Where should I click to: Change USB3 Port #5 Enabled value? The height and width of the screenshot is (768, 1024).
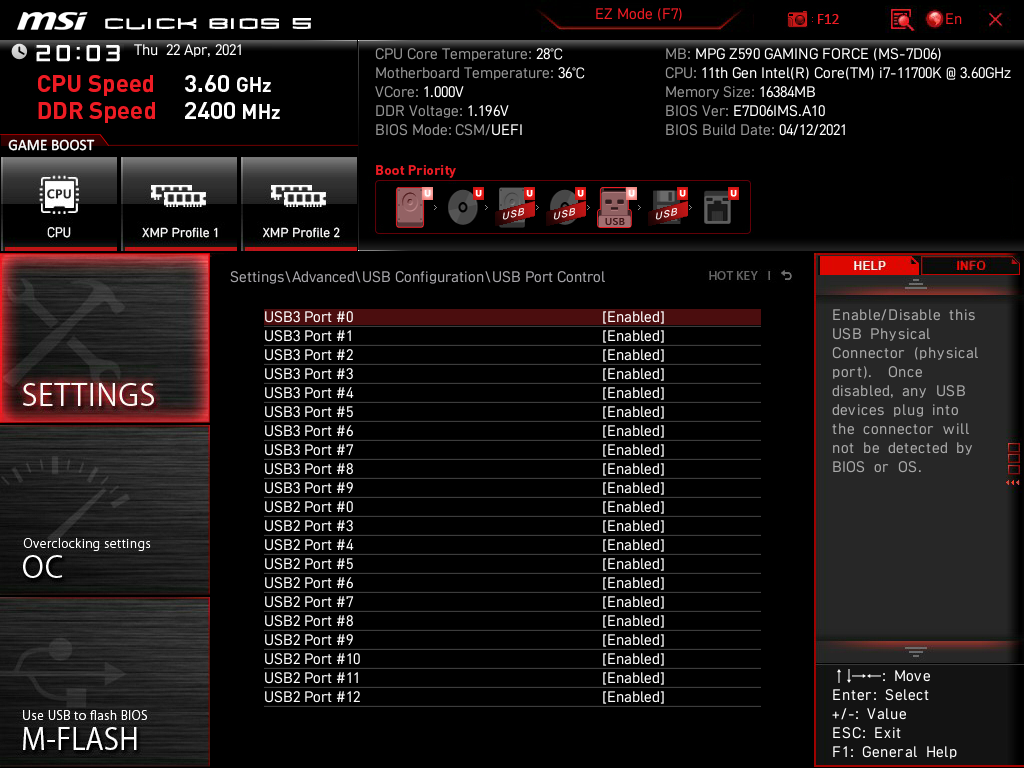pos(633,411)
